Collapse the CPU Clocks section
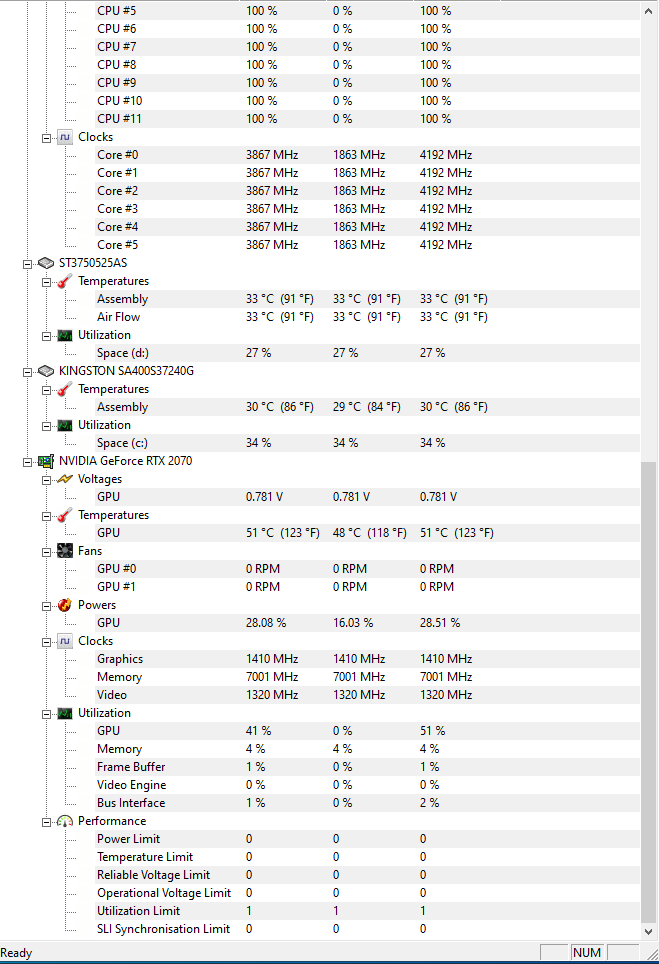 (x=47, y=137)
